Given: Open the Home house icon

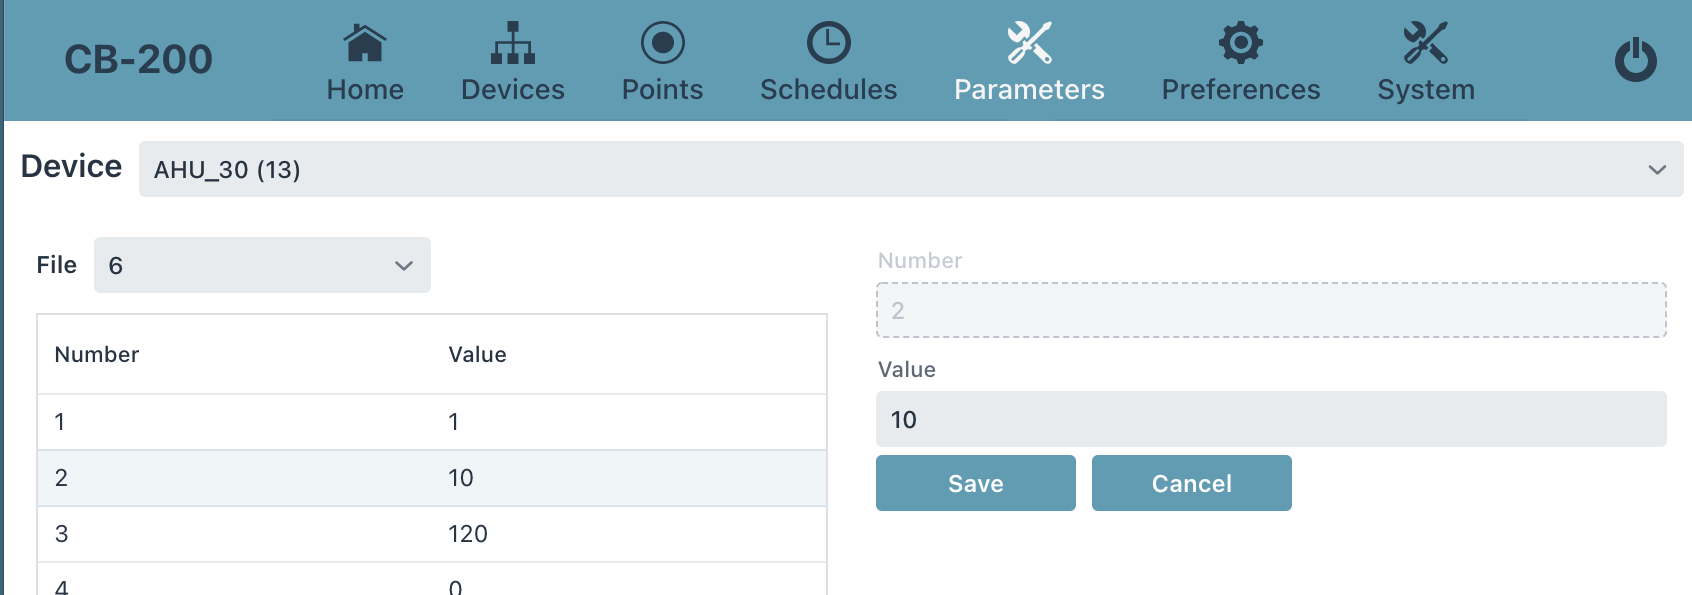Looking at the screenshot, I should (365, 43).
